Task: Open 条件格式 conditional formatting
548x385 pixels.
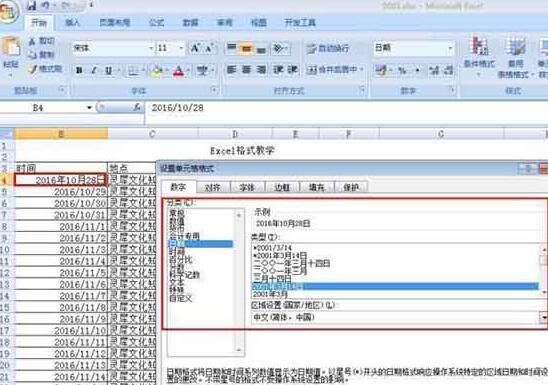Action: pos(479,56)
